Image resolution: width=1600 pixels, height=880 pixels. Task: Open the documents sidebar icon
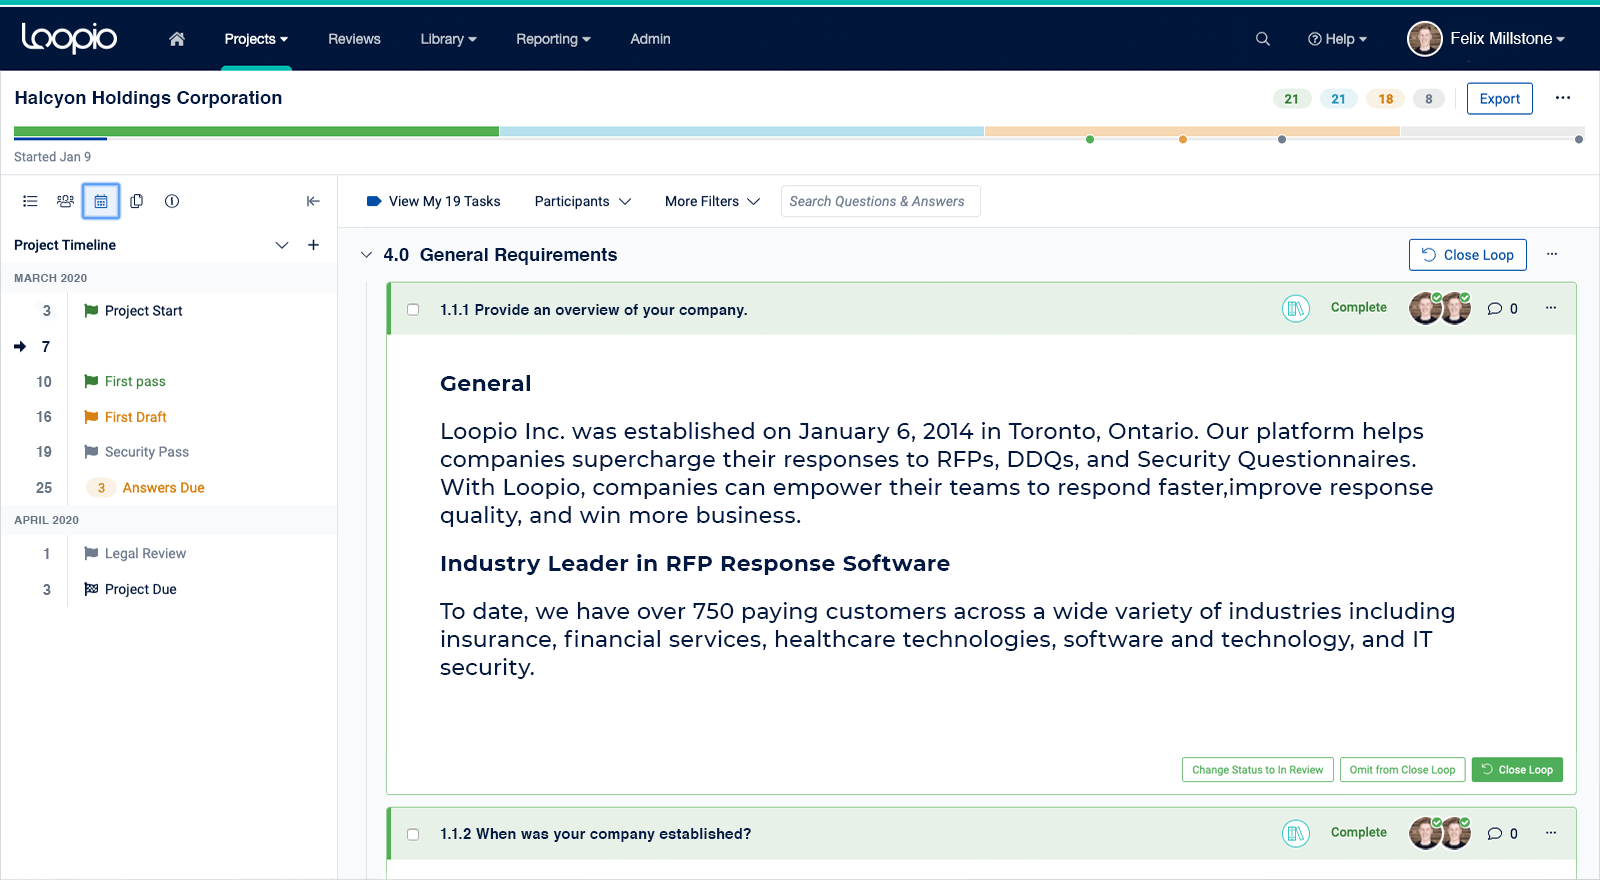137,201
